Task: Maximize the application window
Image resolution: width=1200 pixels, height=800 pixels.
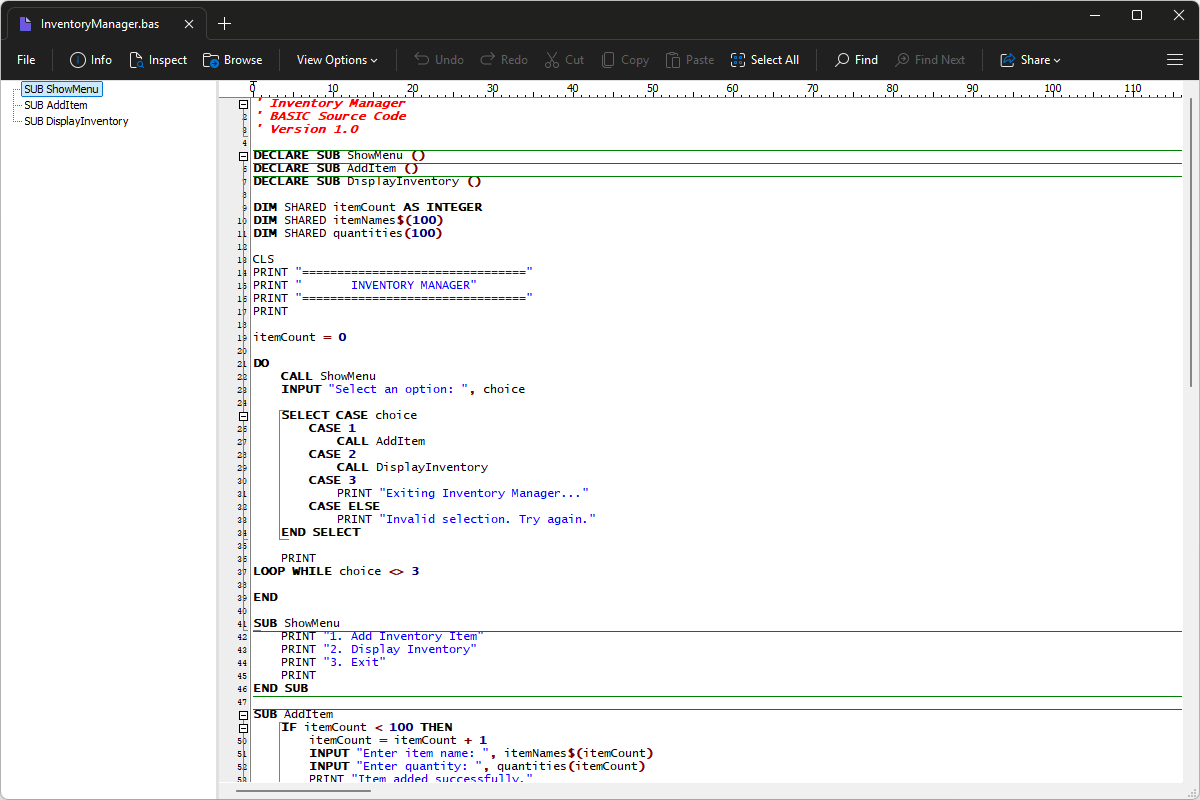Action: (x=1137, y=15)
